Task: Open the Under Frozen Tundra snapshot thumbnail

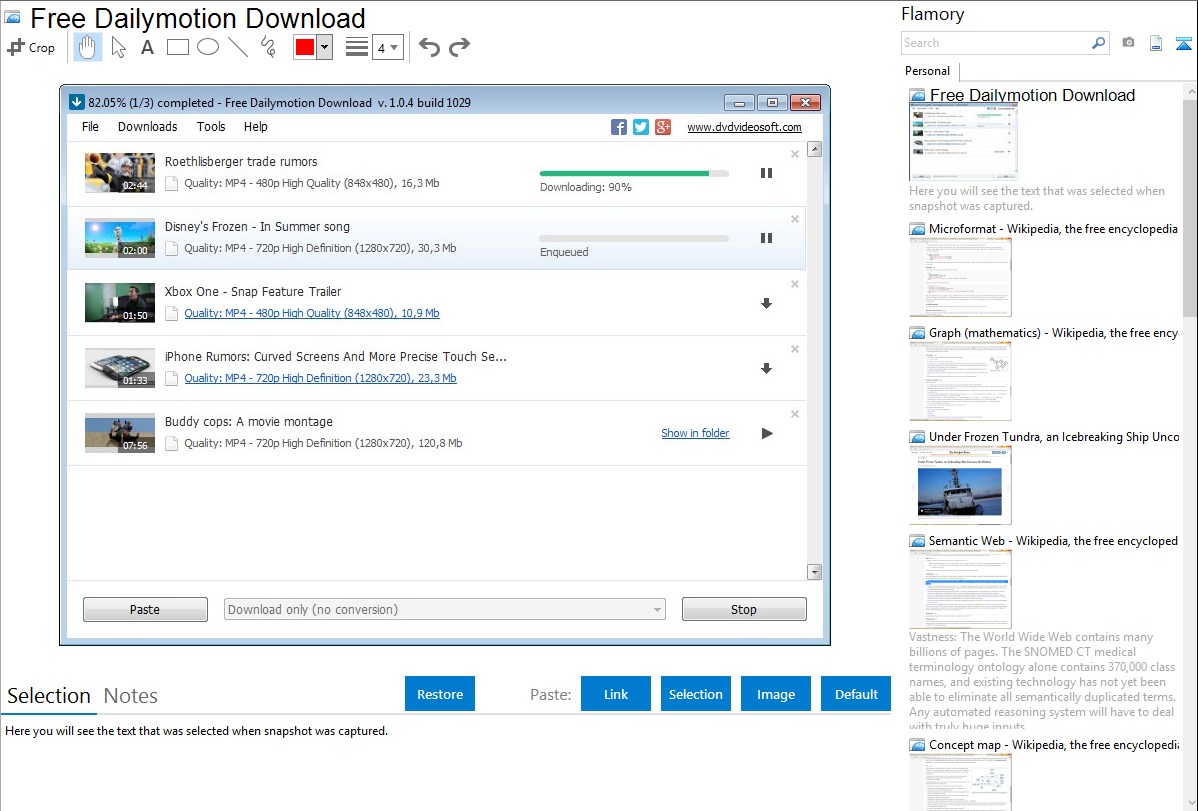Action: point(961,485)
